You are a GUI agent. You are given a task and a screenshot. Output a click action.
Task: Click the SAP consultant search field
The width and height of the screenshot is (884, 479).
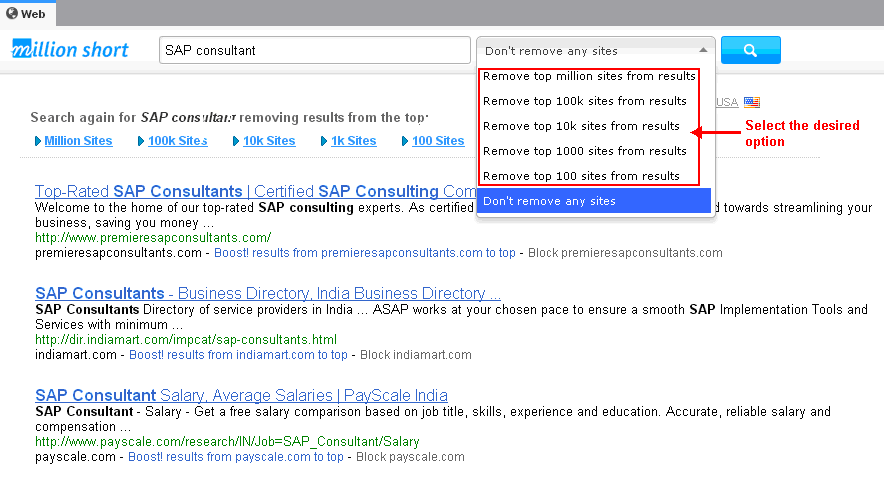[315, 50]
